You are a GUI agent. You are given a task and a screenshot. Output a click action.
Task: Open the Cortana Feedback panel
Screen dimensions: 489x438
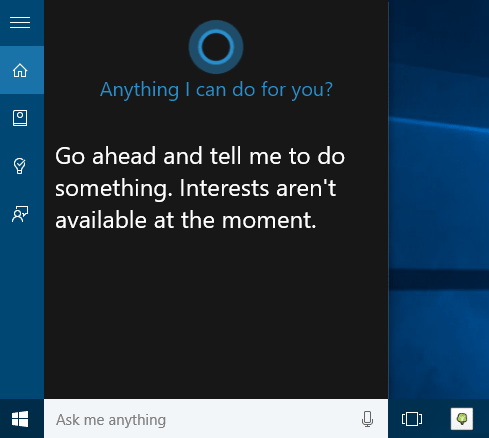(20, 213)
